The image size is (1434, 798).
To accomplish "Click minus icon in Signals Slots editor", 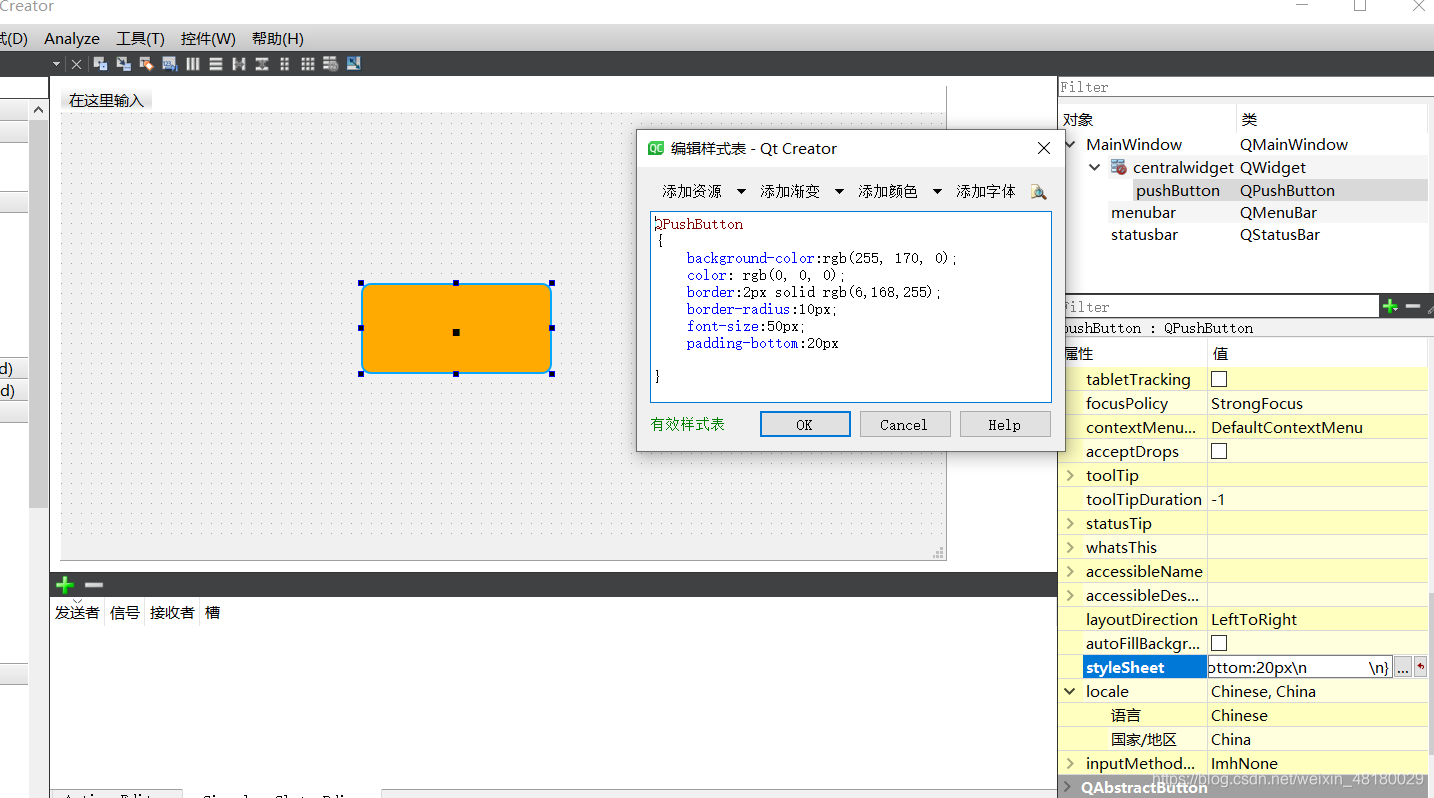I will 93,584.
